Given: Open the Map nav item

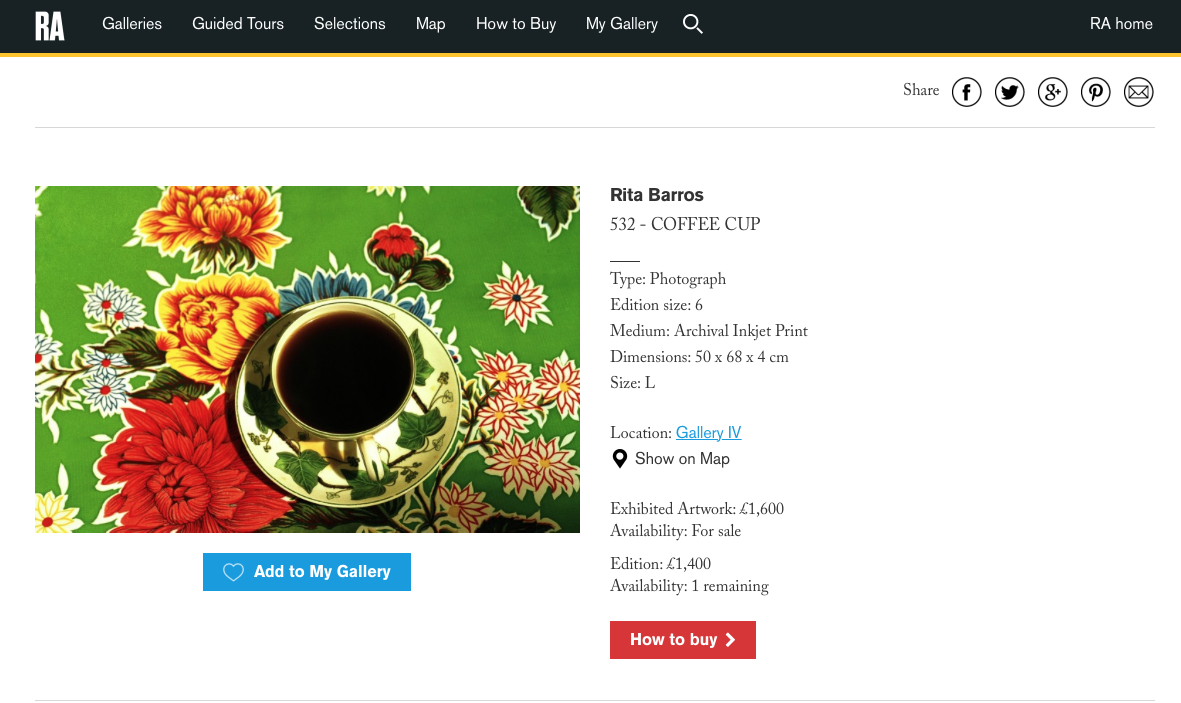Looking at the screenshot, I should click(431, 24).
